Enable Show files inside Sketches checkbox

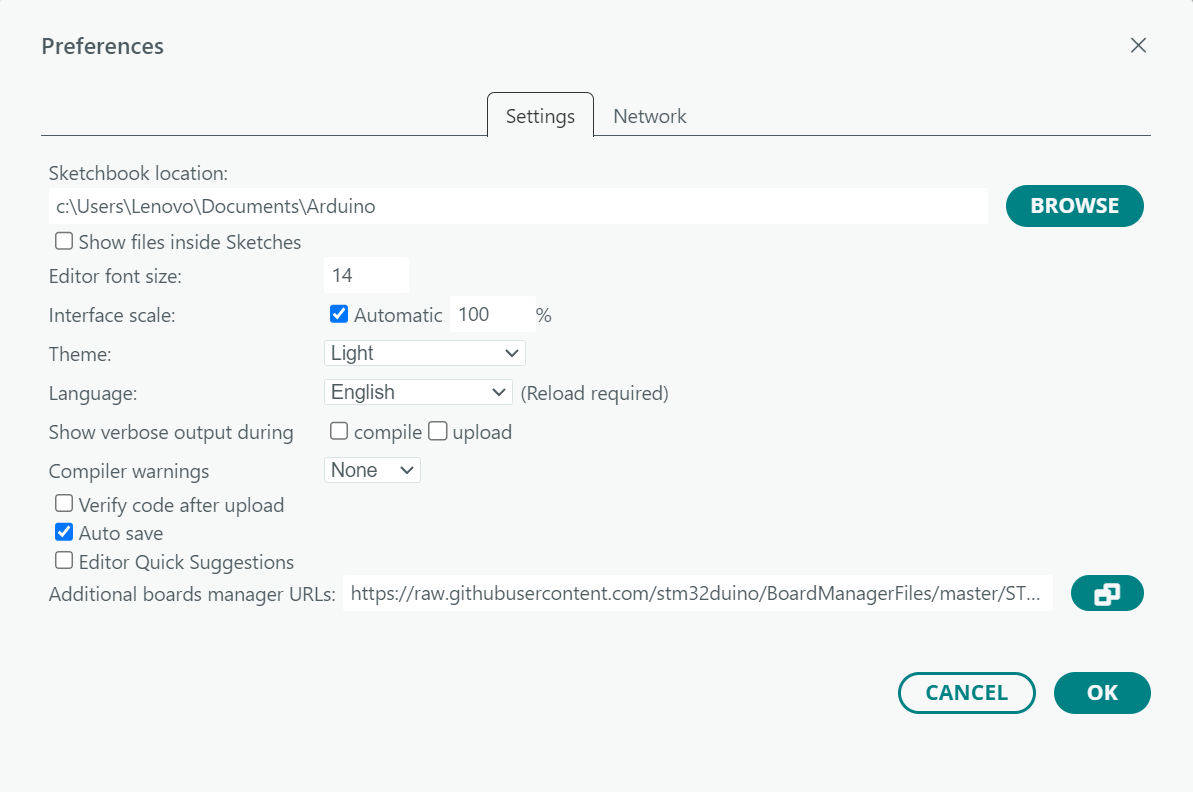[x=64, y=241]
